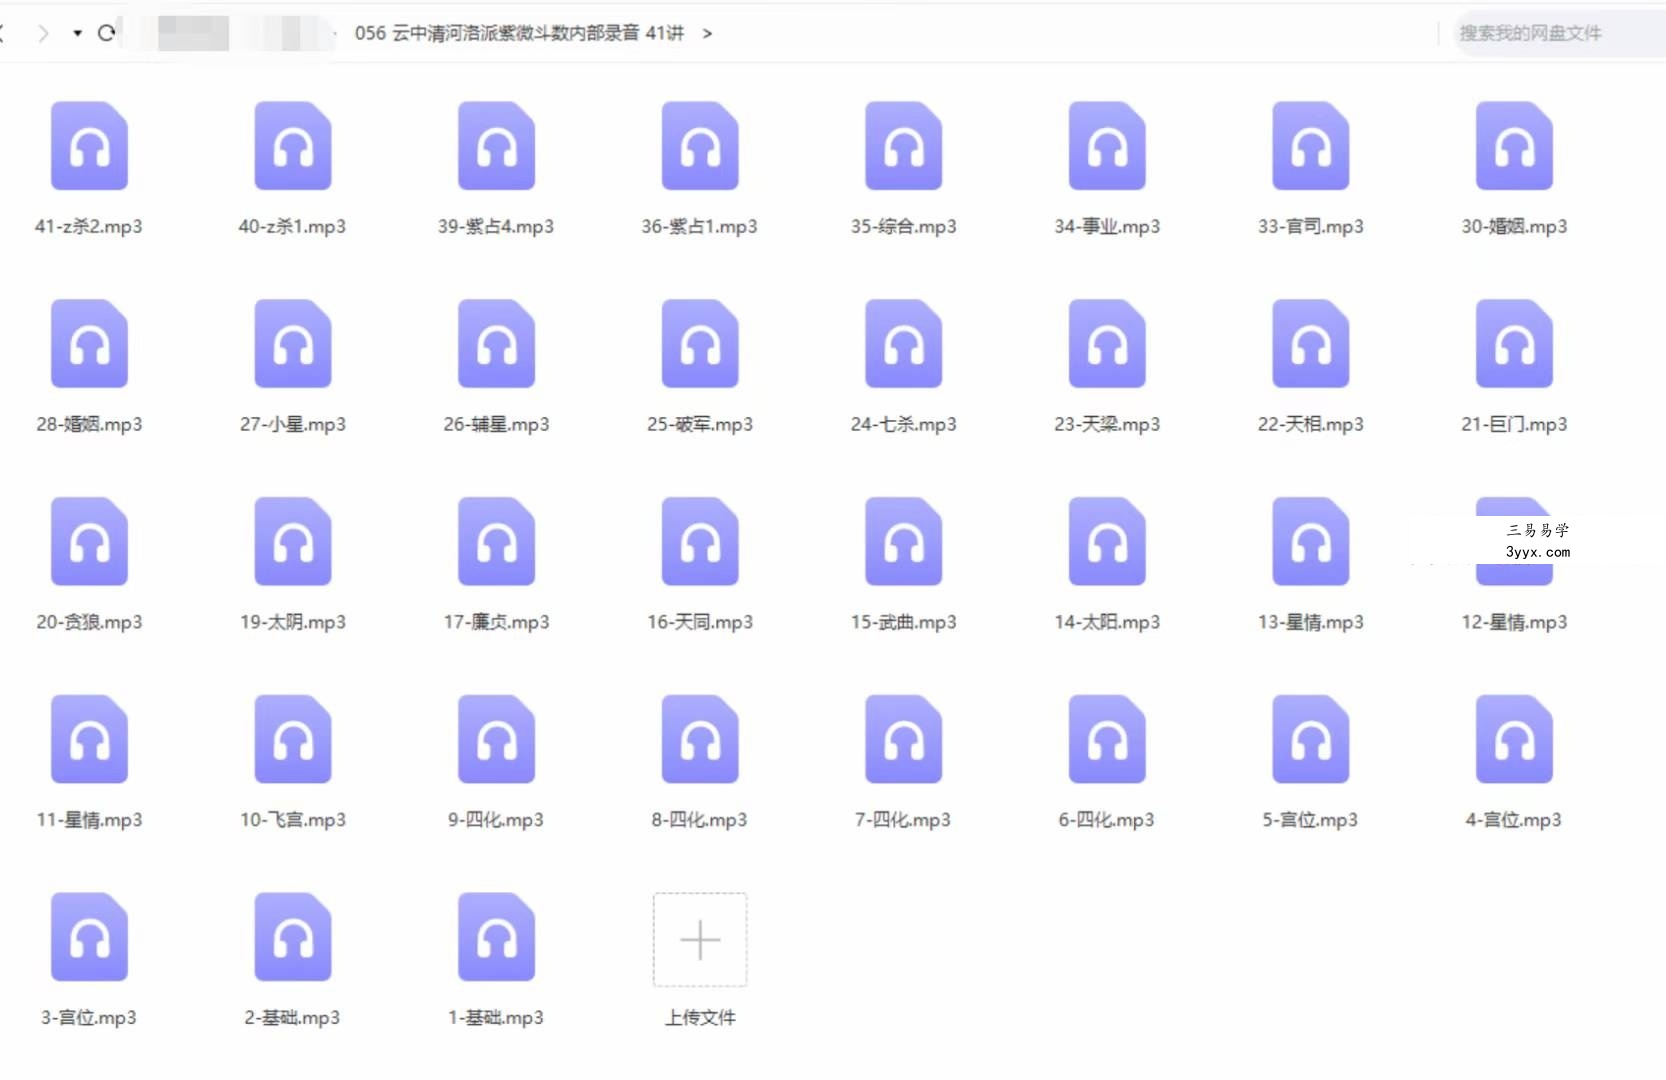Open the 27-小星.mp3 audio icon
Screen dimensions: 1666x1080
[293, 344]
